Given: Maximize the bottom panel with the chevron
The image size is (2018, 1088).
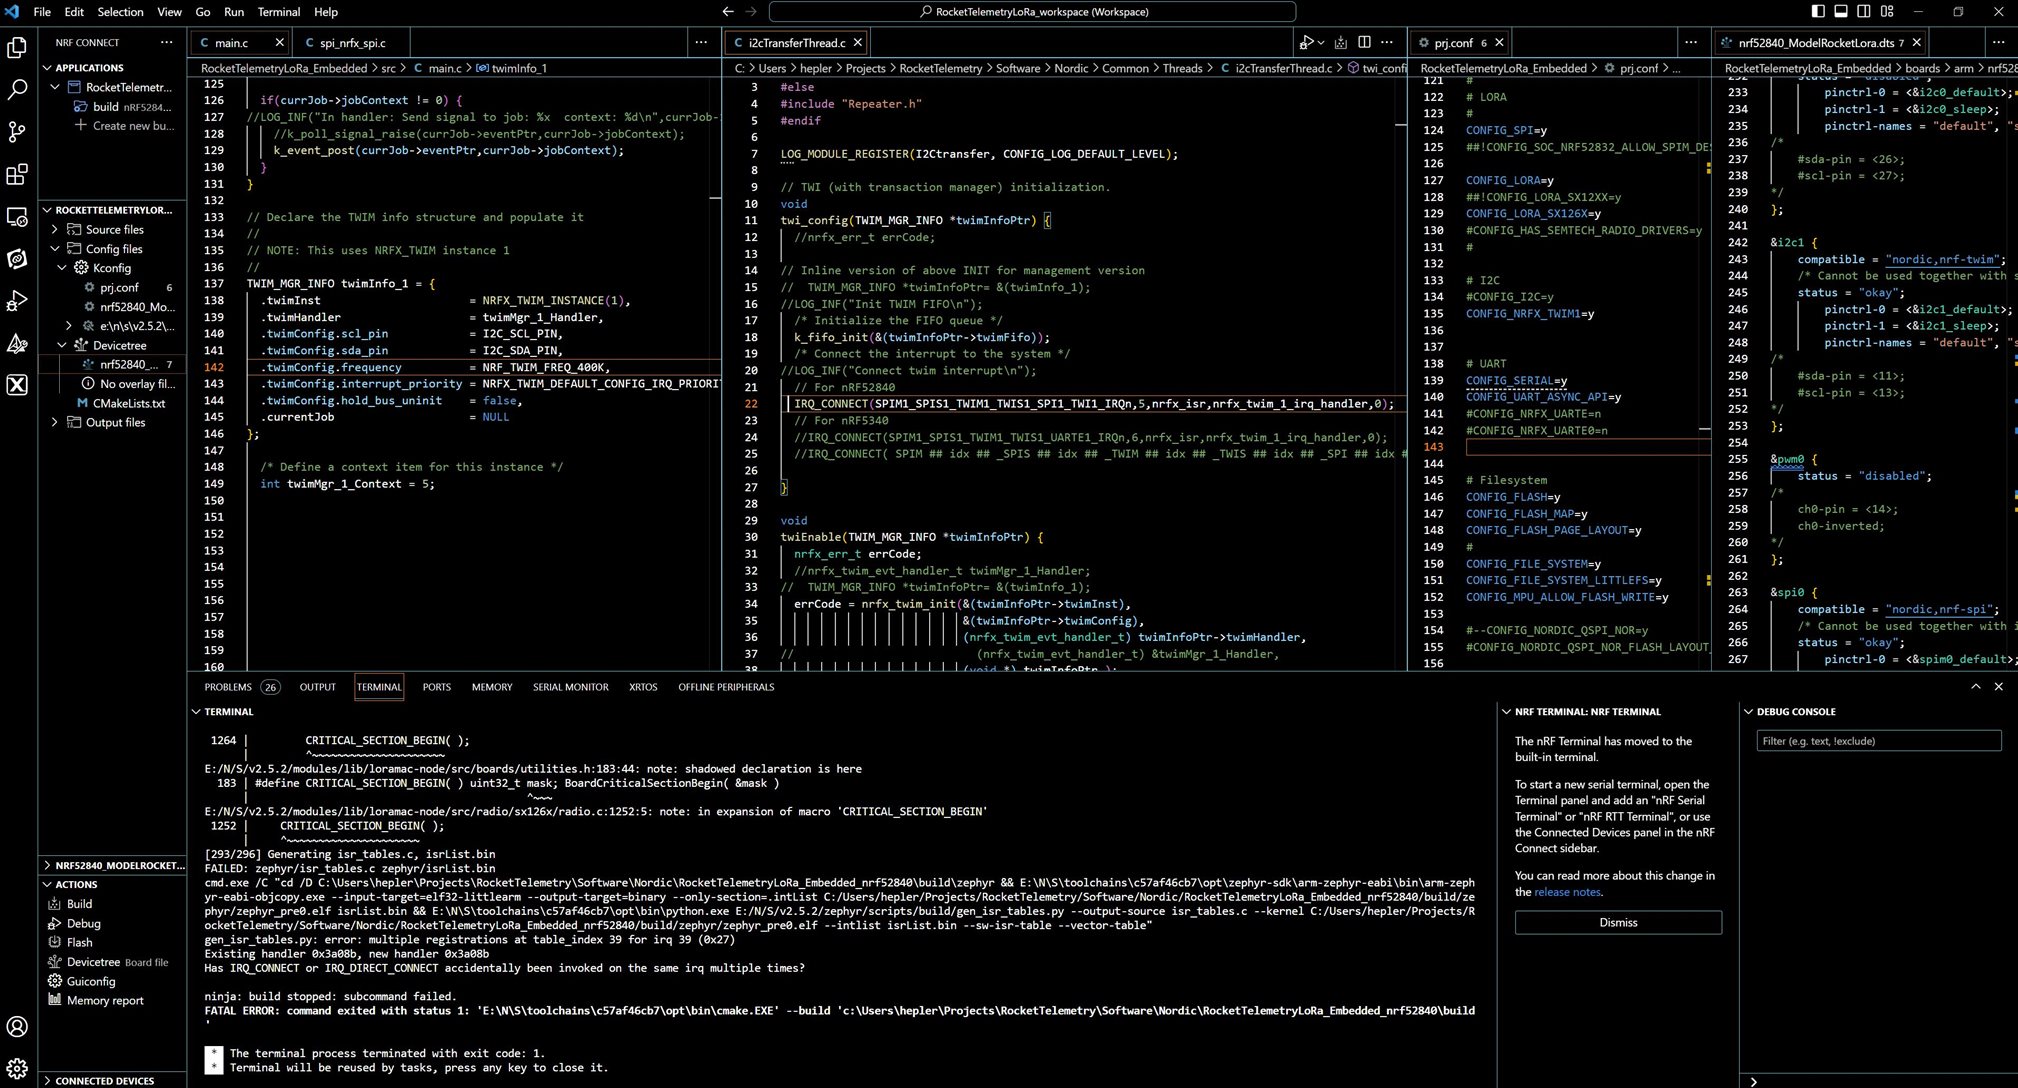Looking at the screenshot, I should (x=1975, y=687).
